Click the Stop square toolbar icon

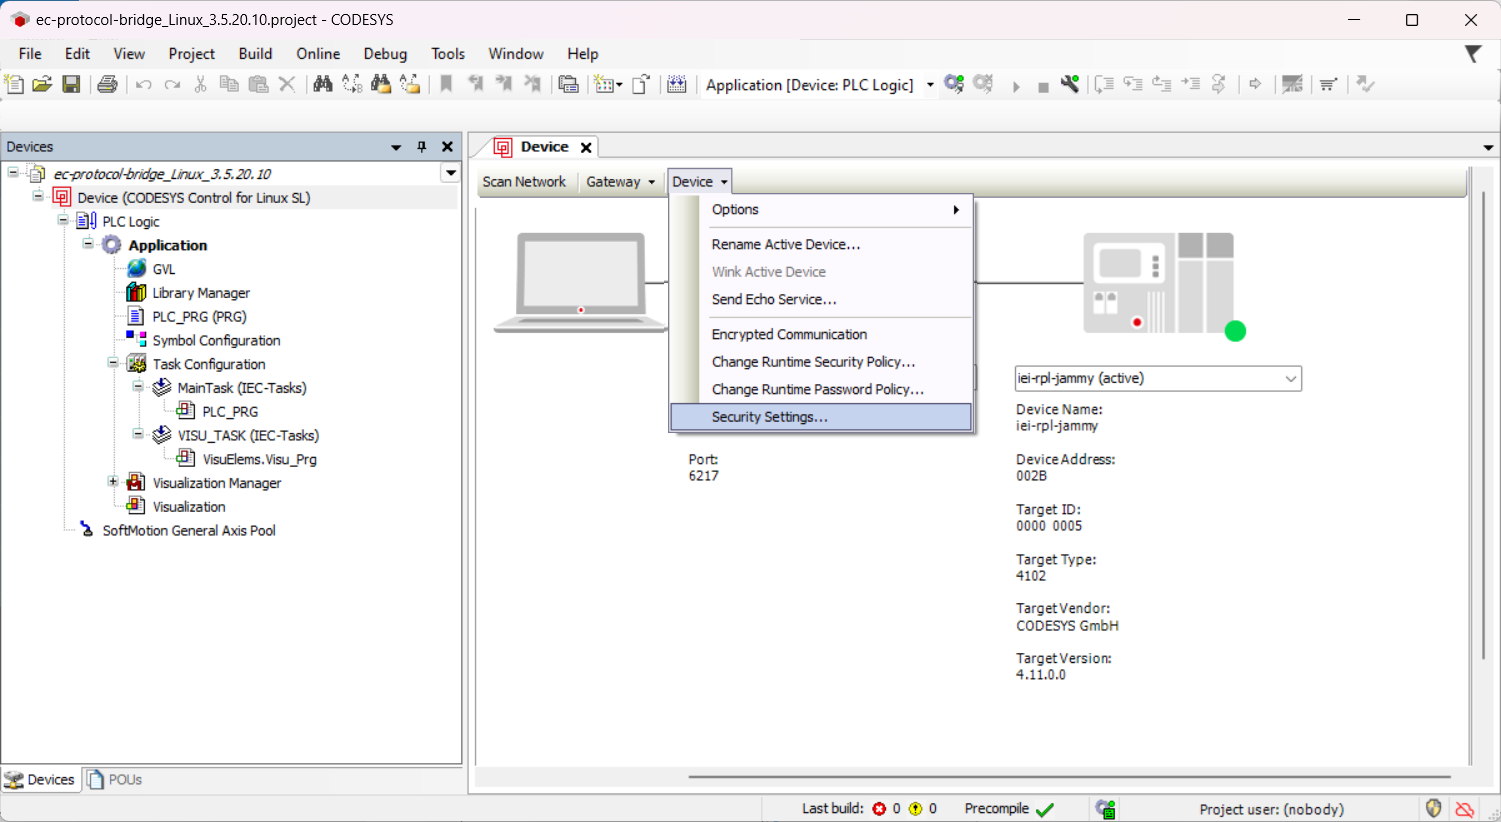coord(1043,87)
